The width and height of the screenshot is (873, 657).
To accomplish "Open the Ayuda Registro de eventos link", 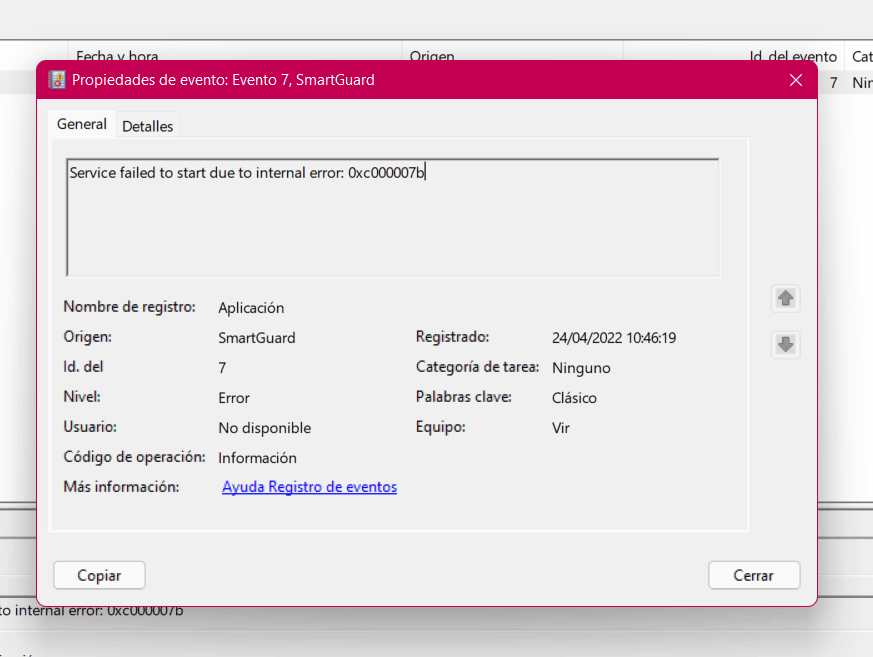I will pos(310,487).
